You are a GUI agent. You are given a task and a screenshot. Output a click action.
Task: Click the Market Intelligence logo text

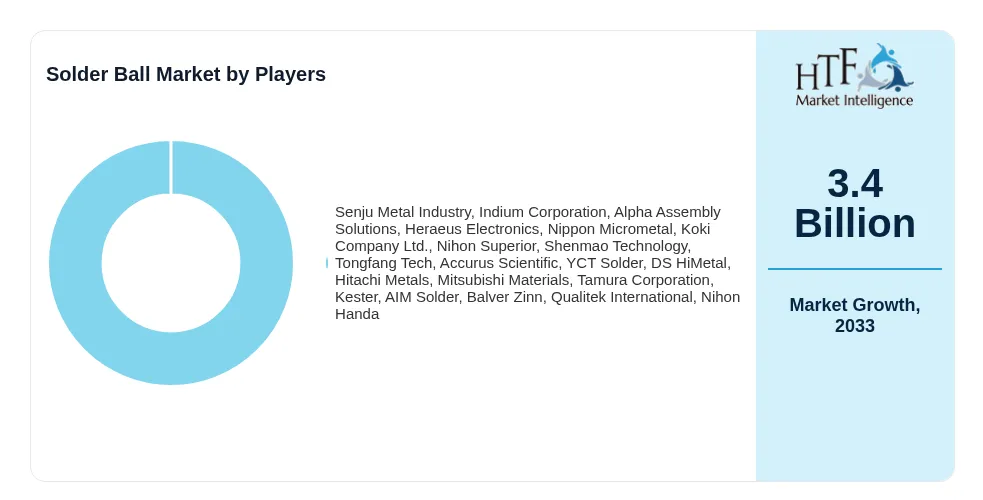coord(854,101)
